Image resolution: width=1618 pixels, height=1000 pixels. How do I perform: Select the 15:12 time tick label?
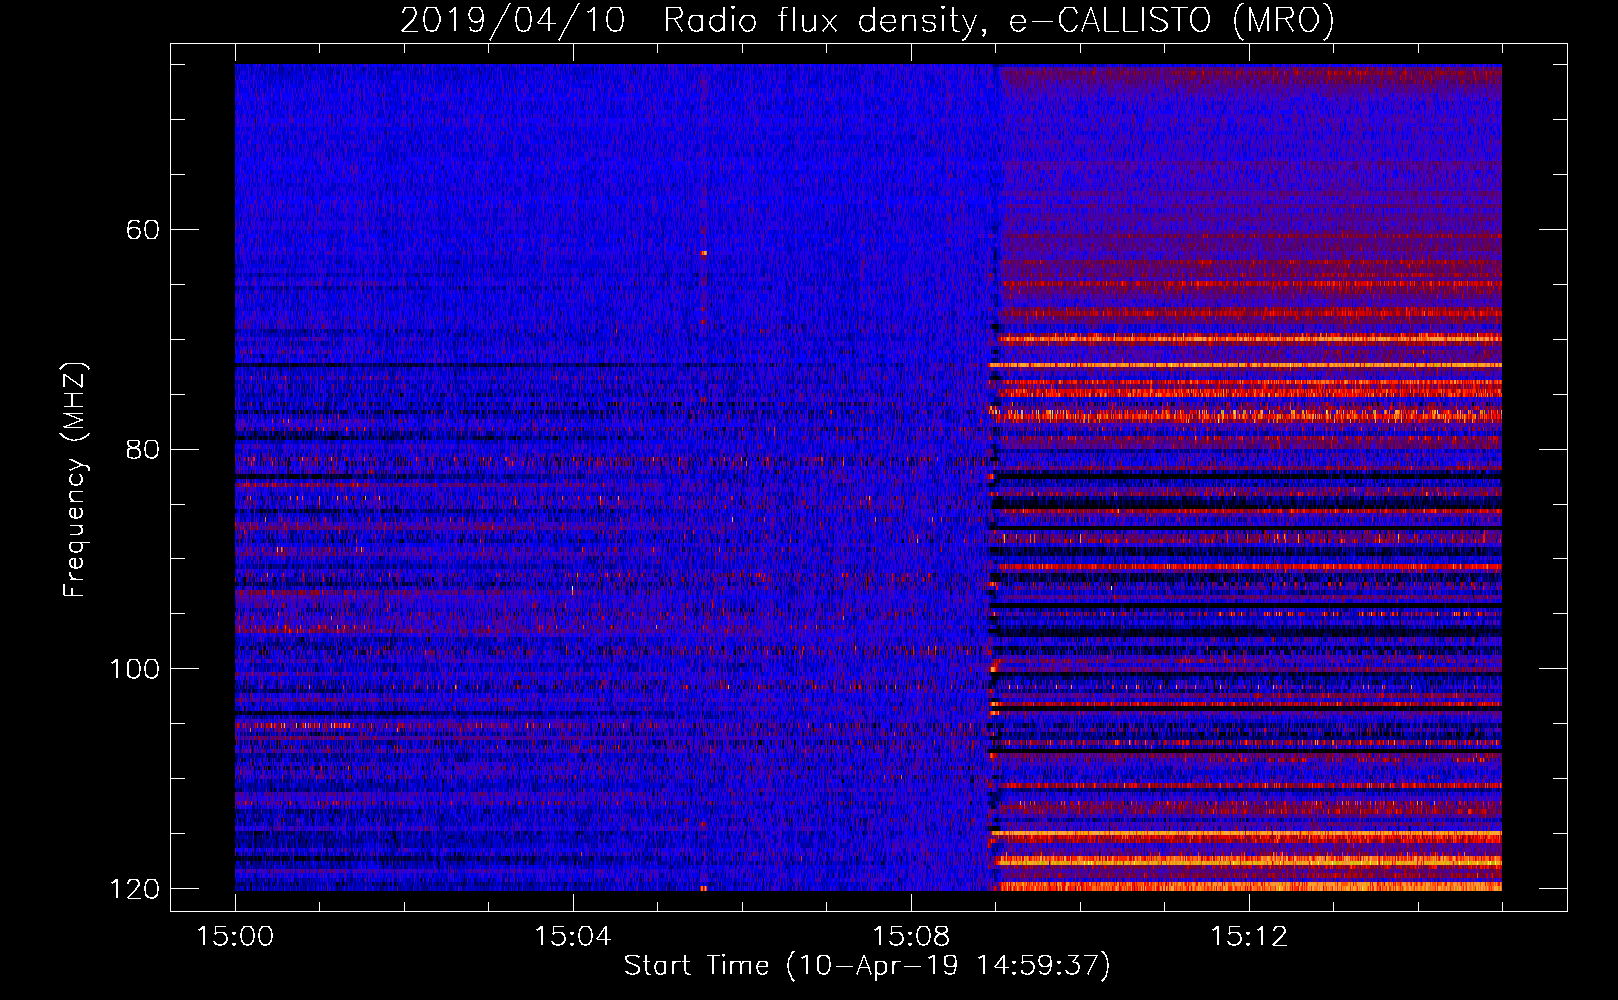coord(1248,937)
